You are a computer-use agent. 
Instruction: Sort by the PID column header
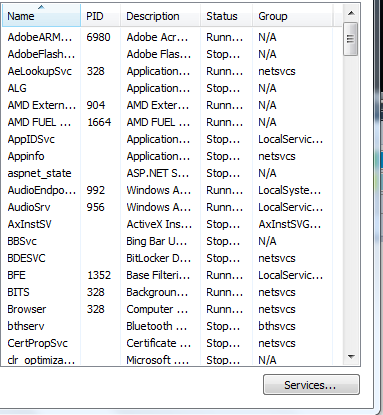(x=100, y=16)
